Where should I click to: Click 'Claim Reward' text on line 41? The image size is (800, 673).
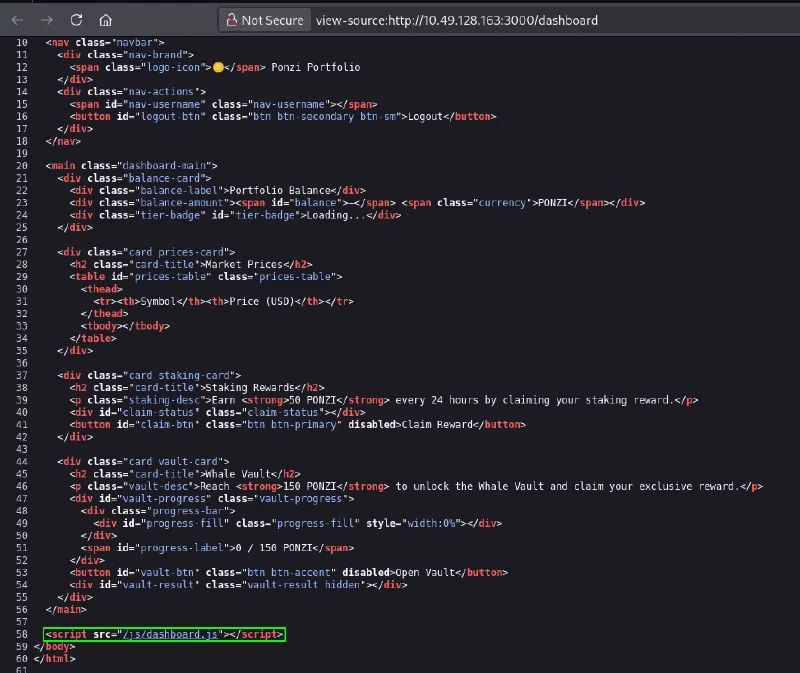point(437,425)
